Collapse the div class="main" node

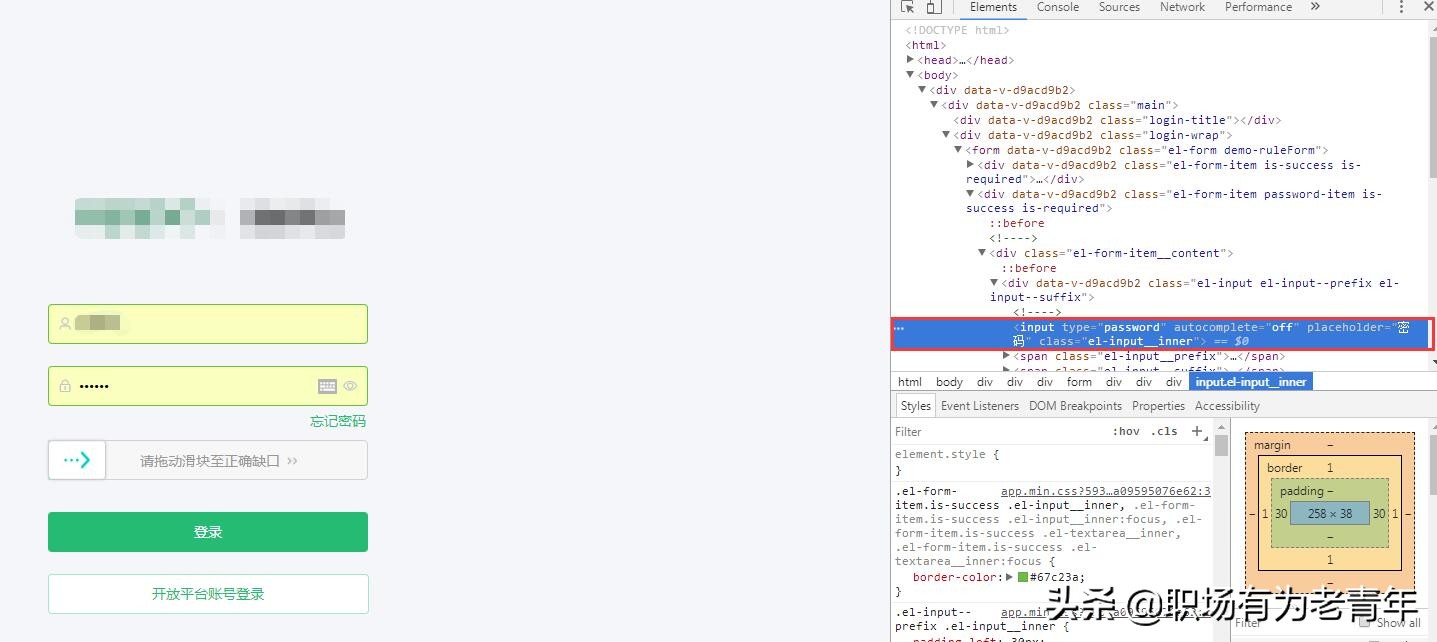(x=934, y=105)
